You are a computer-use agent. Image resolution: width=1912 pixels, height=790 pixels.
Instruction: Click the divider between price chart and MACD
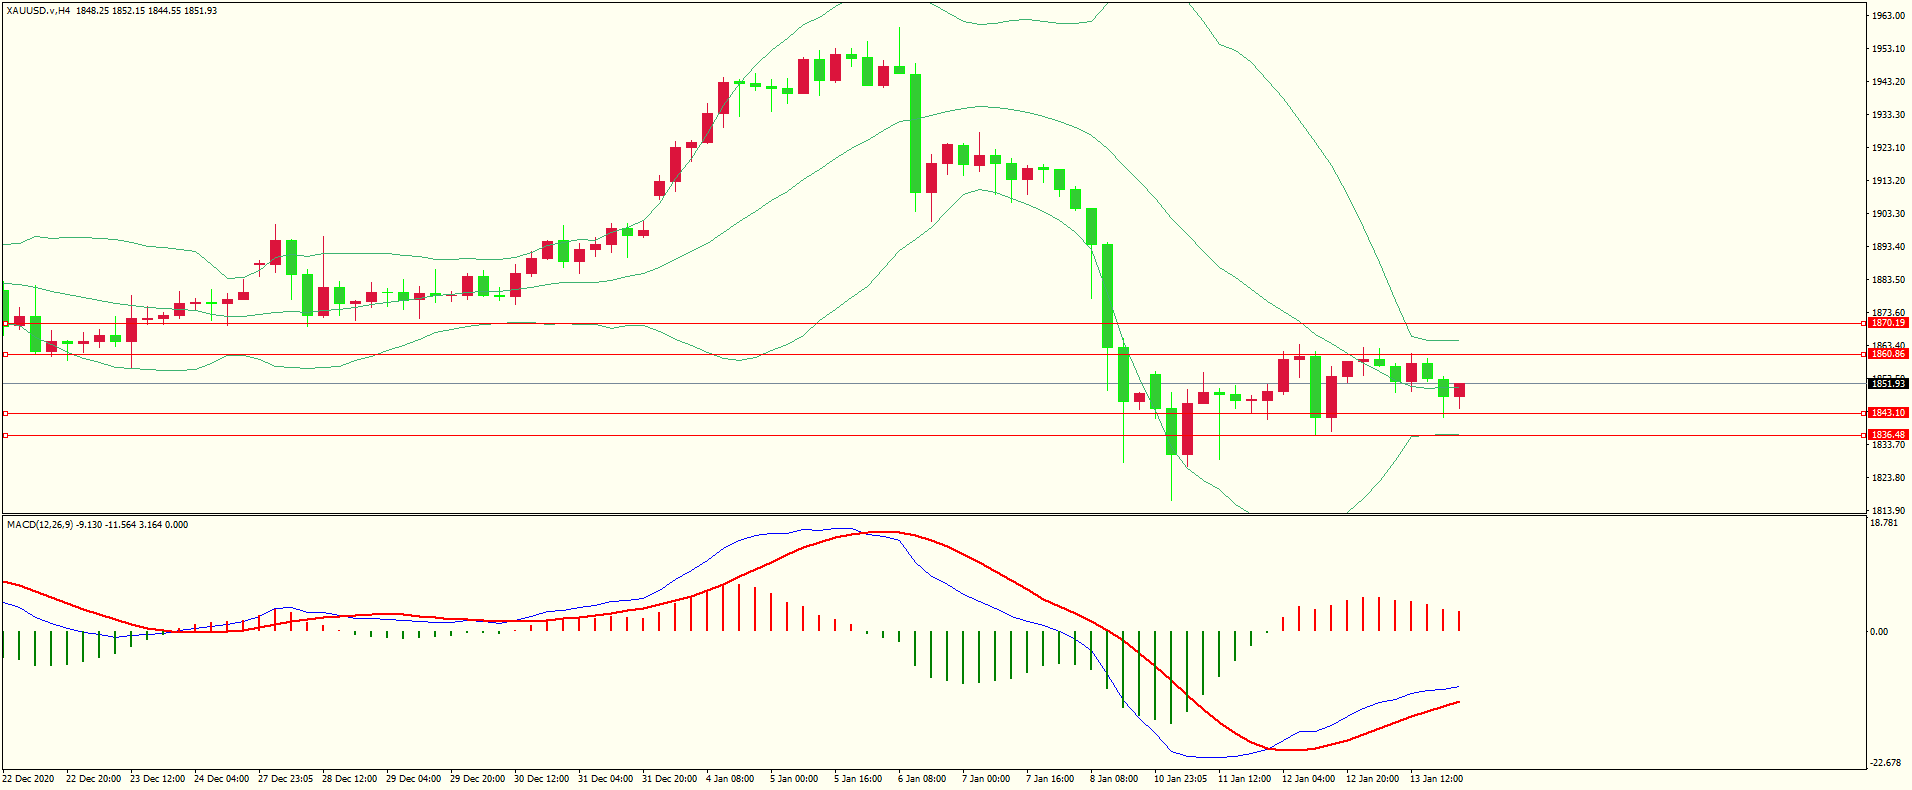coord(933,515)
